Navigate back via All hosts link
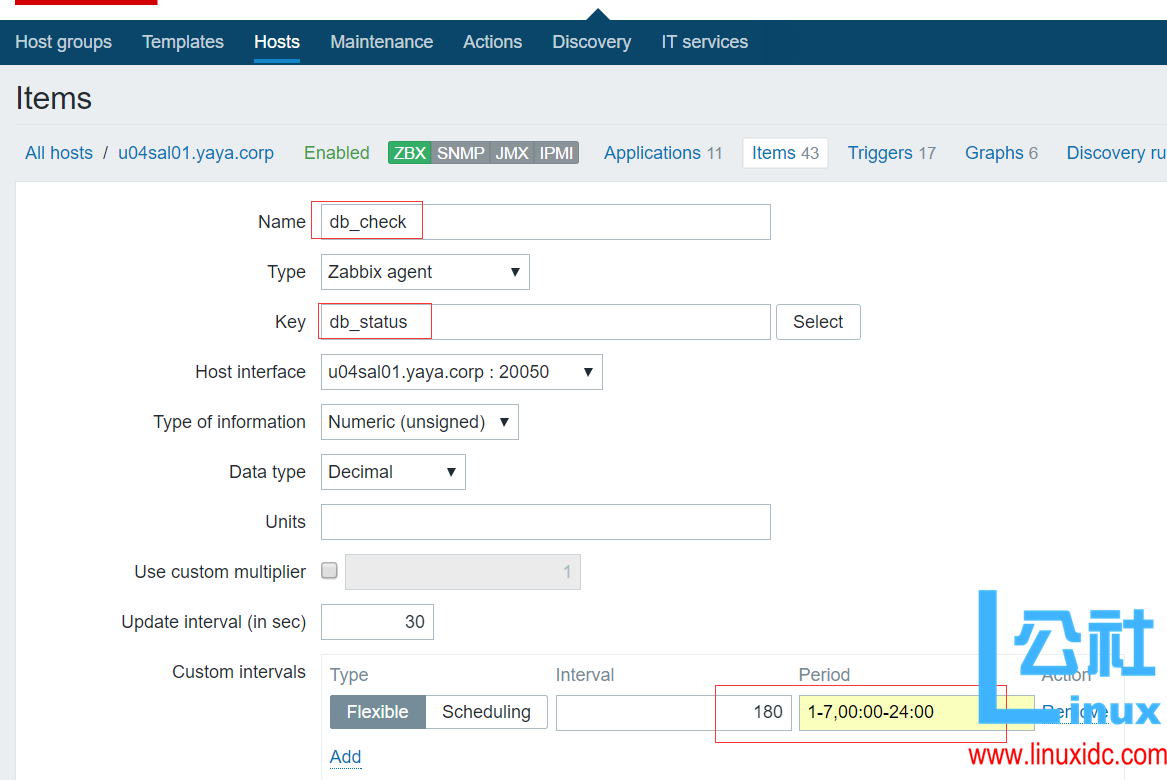The image size is (1167, 780). [58, 152]
